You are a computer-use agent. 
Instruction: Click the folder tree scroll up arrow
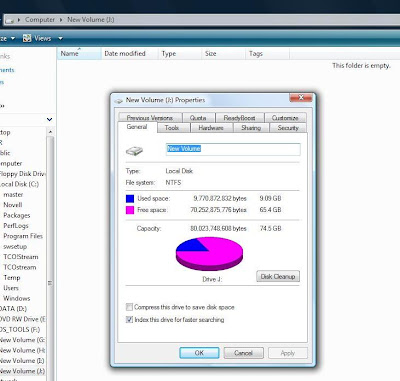tap(50, 132)
